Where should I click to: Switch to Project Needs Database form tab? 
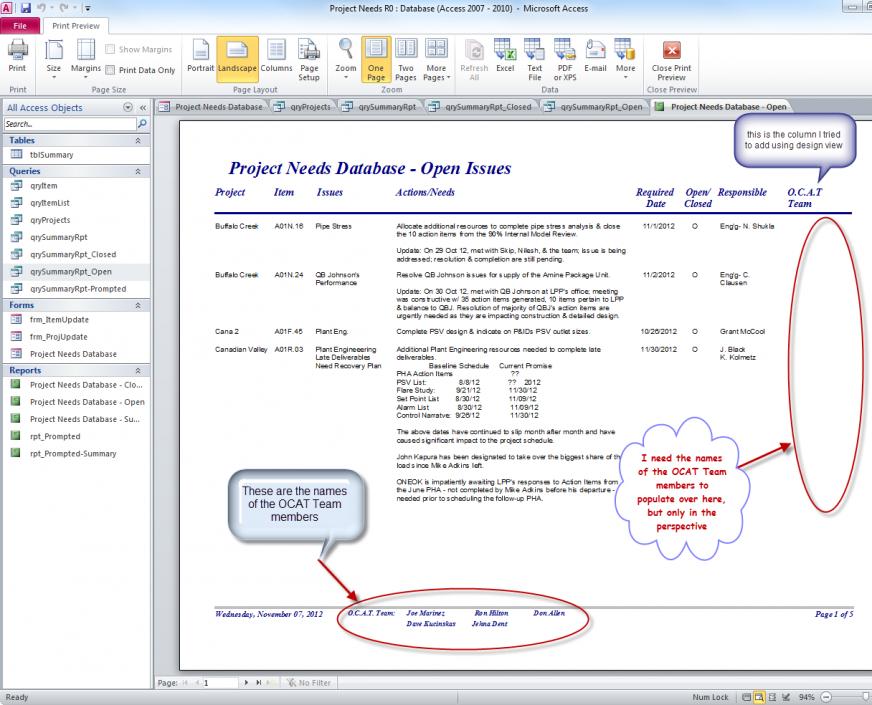tap(211, 107)
